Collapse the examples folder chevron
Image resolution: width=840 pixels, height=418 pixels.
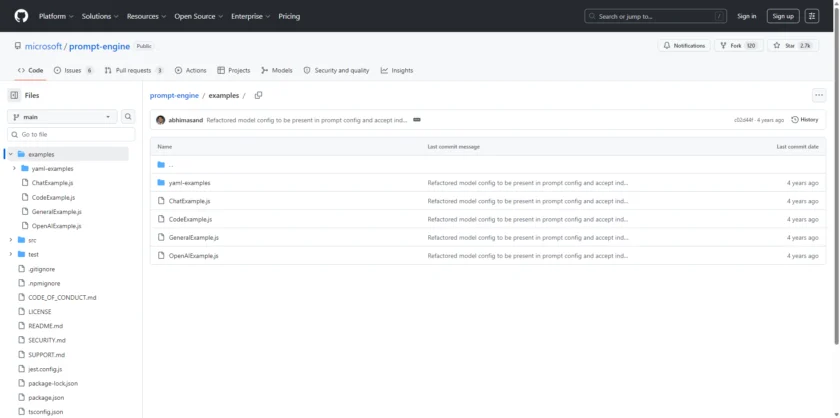[x=10, y=154]
